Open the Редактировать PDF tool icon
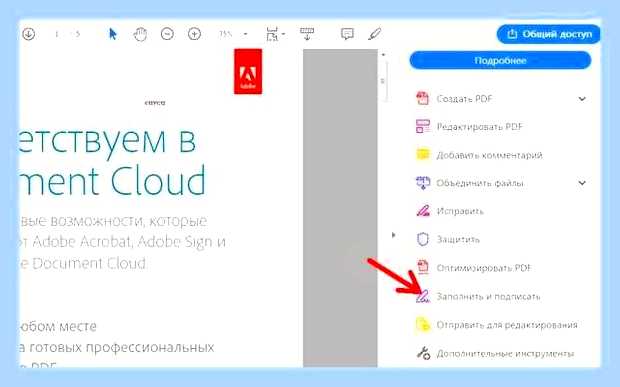 pyautogui.click(x=423, y=126)
